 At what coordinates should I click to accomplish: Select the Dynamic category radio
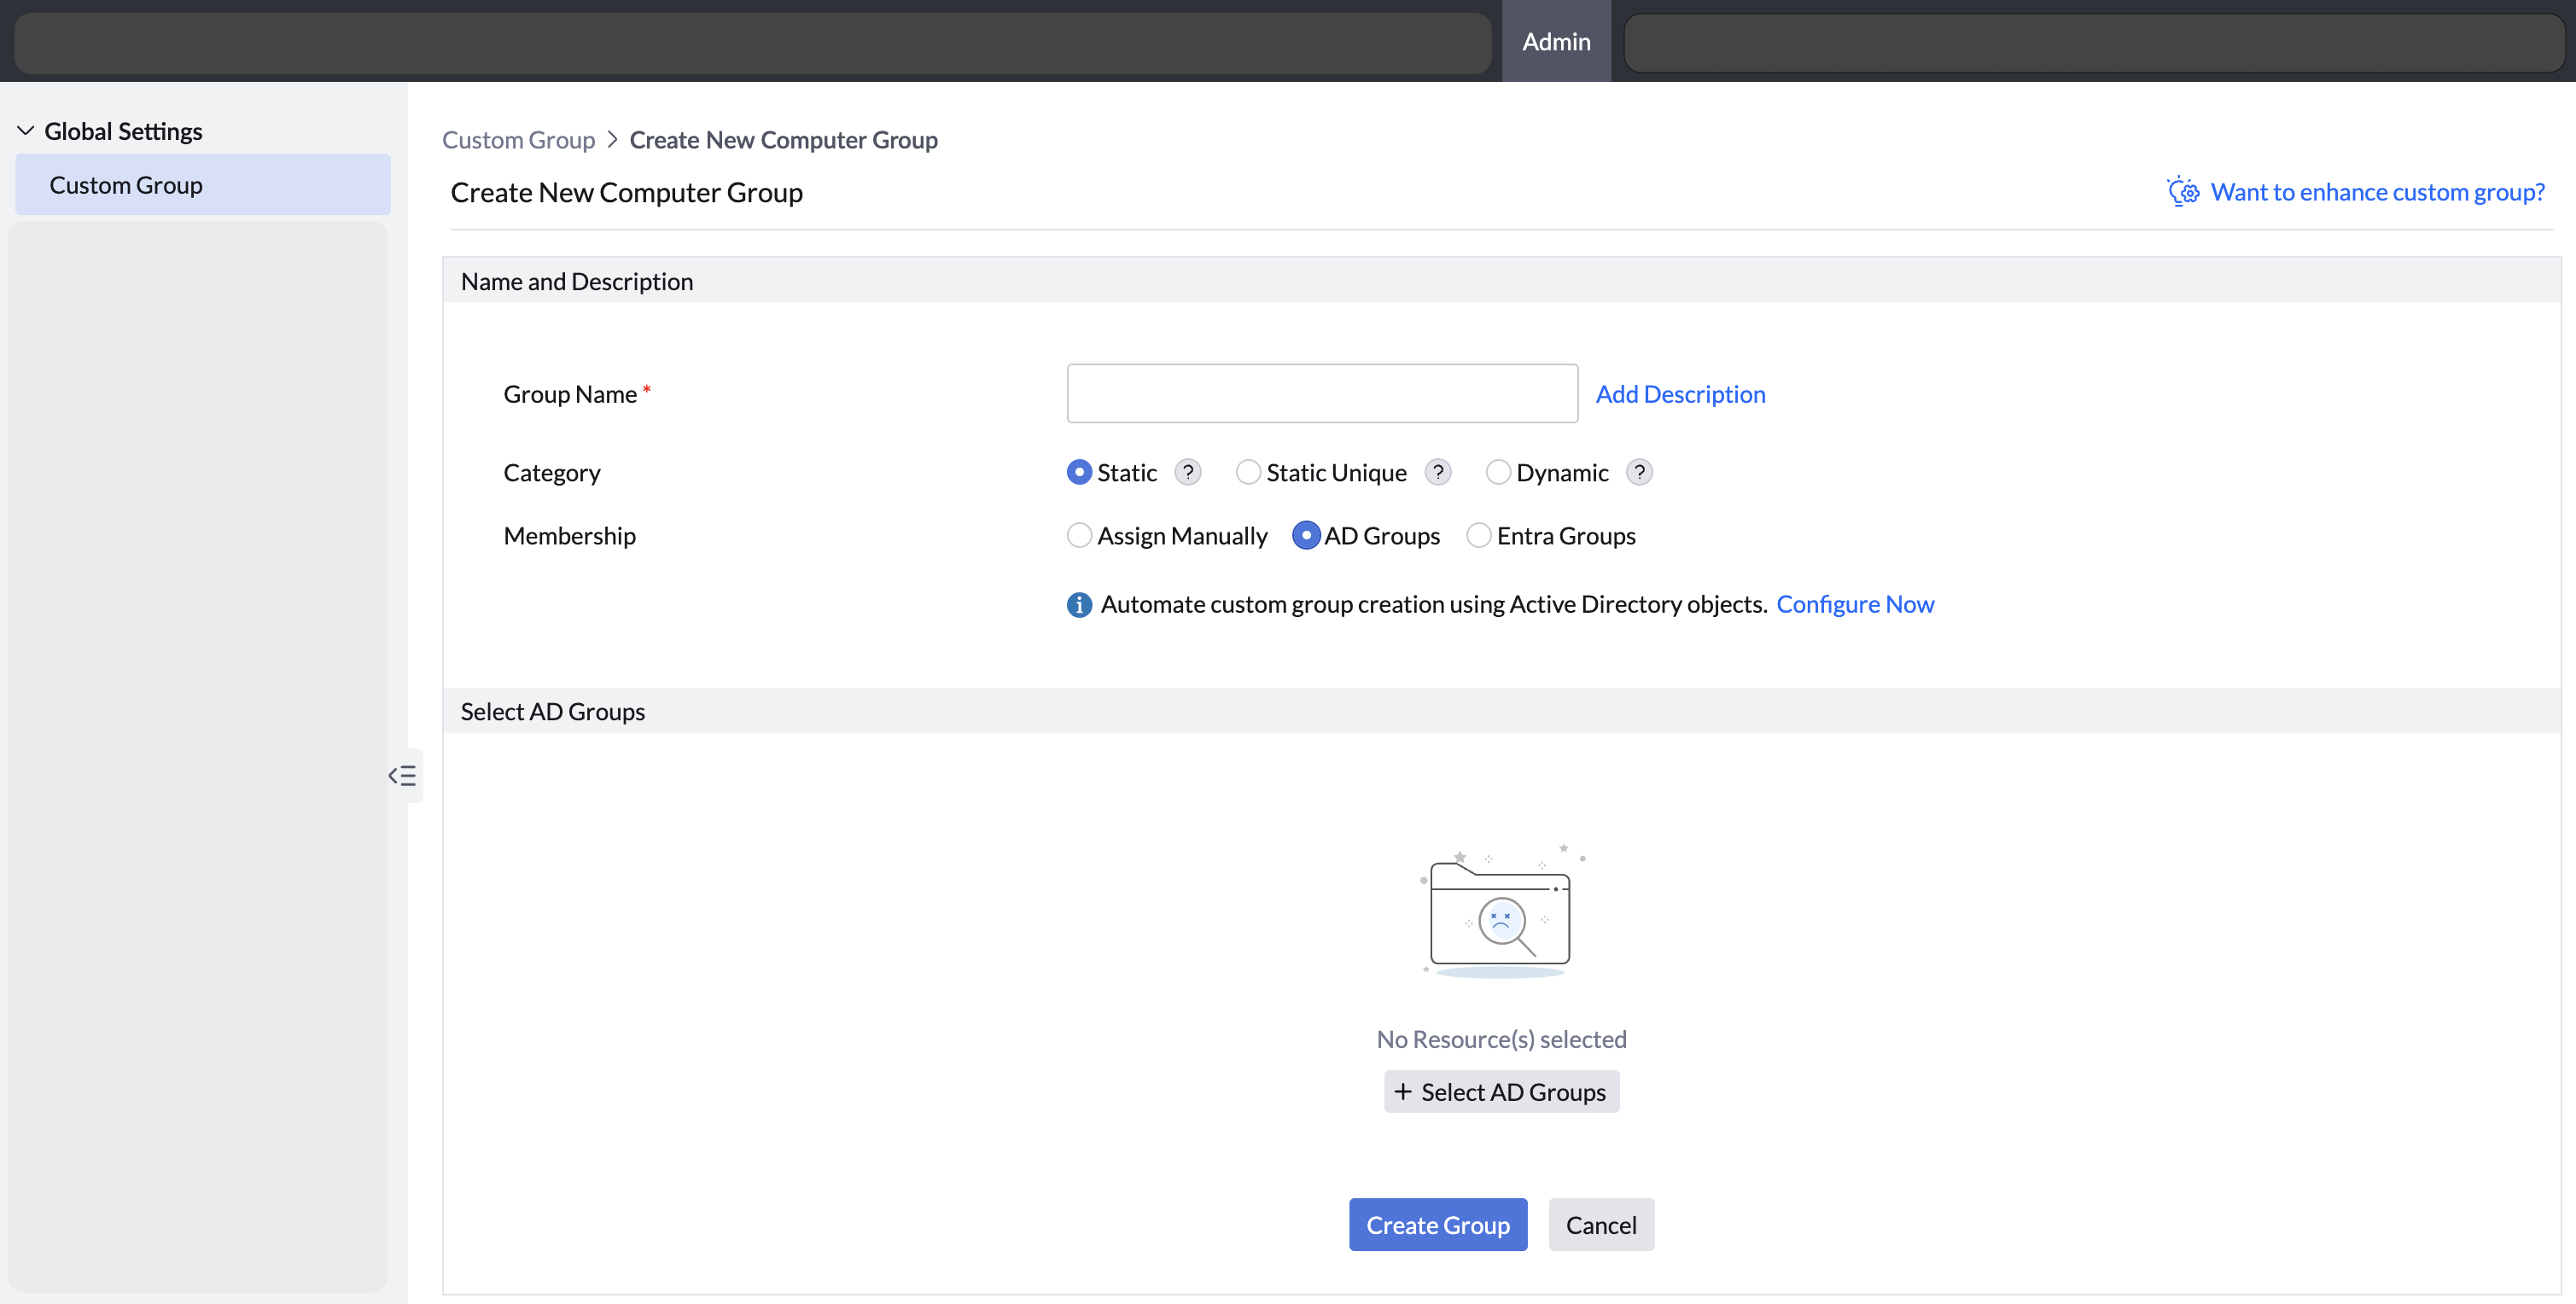pos(1497,472)
